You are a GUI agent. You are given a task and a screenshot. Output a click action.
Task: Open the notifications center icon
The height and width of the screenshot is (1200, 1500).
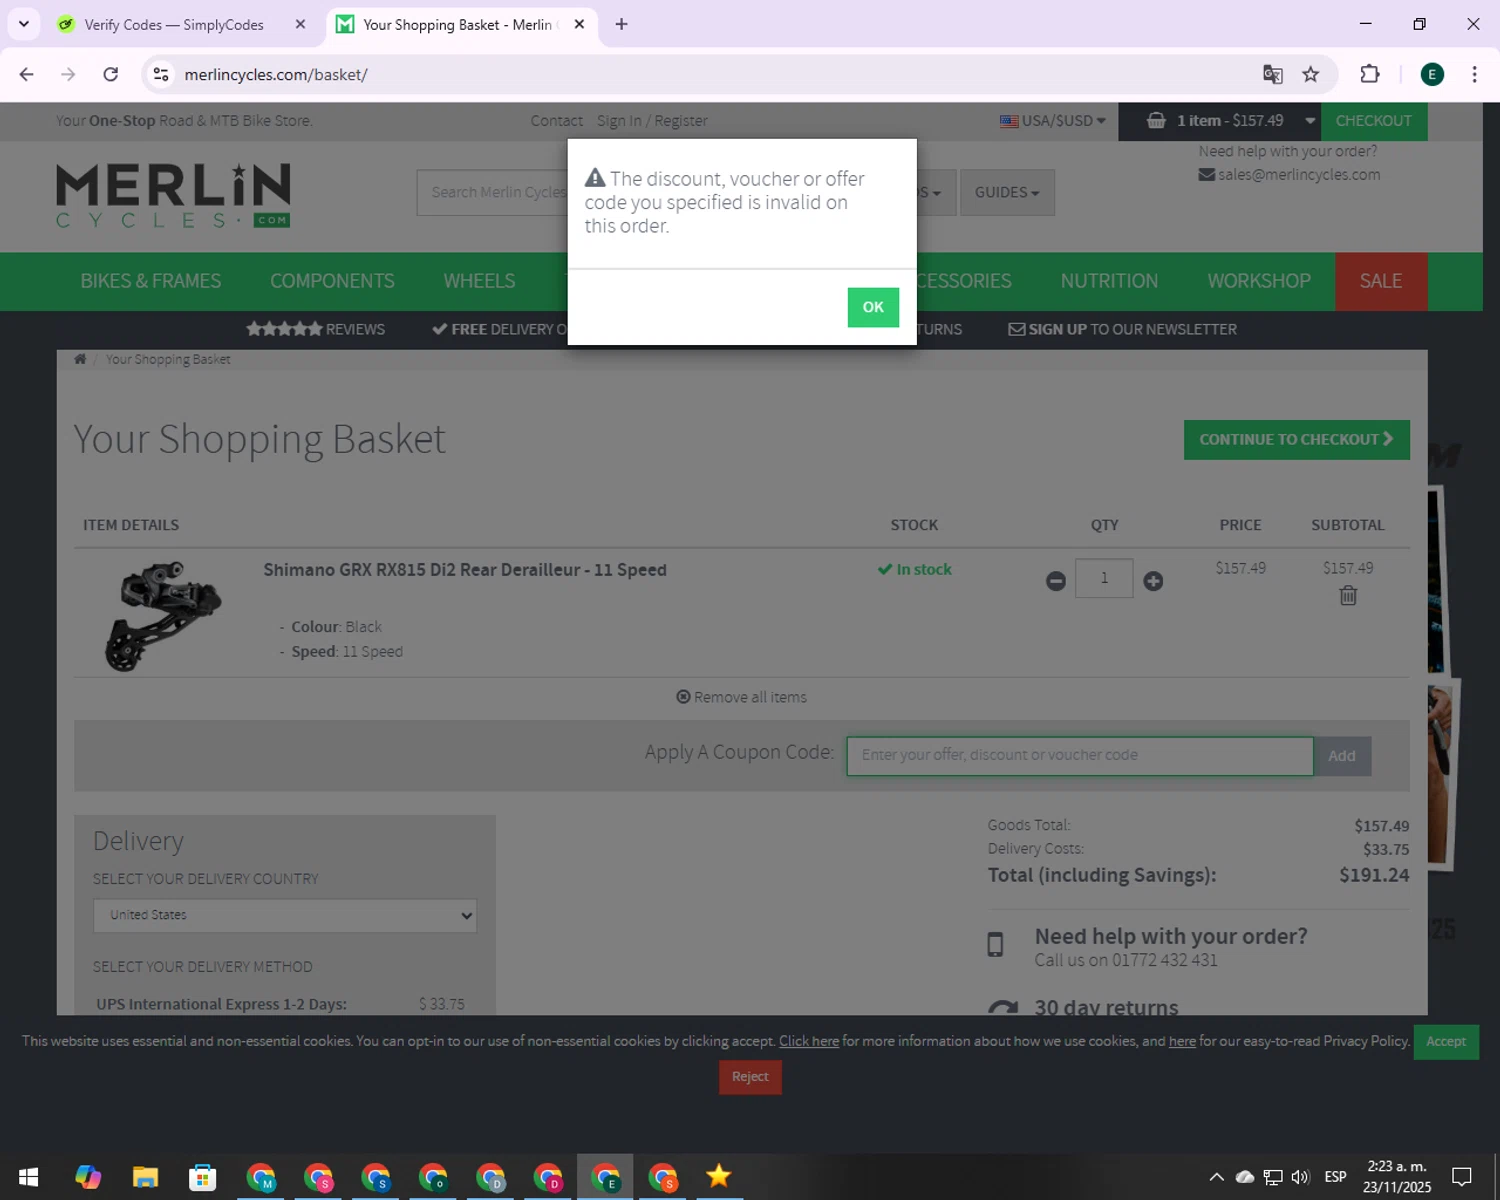coord(1462,1177)
